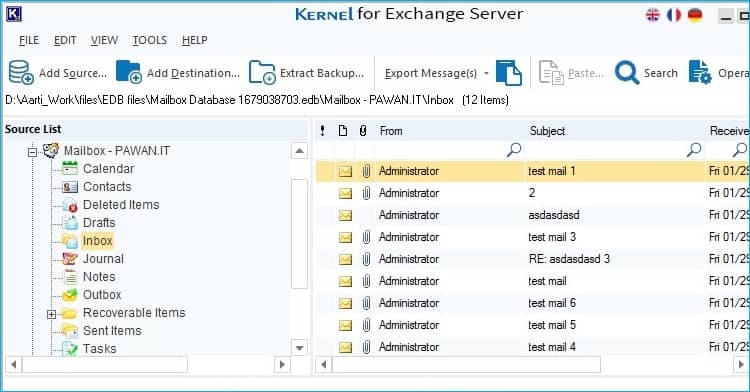Expand the Recoverable Items folder
This screenshot has height=392, width=750.
(51, 314)
